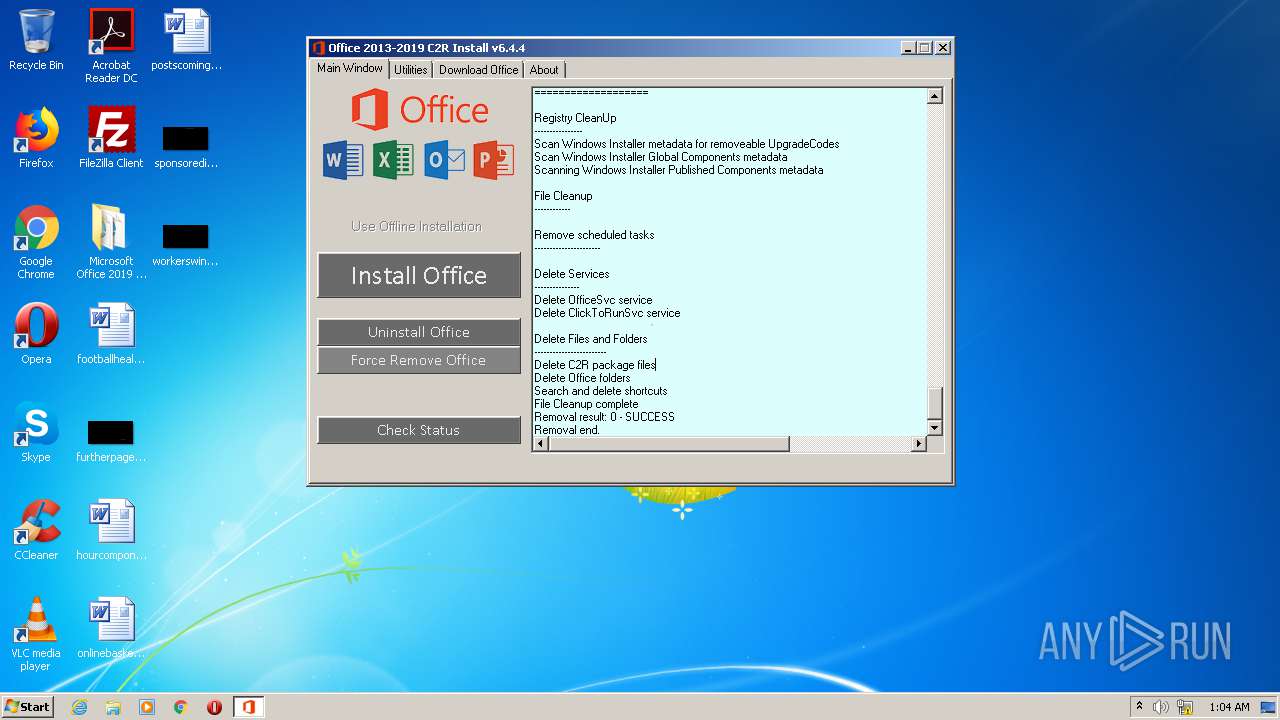Screen dimensions: 1280x720
Task: Click the 'Delete Office folders' log line
Action: 582,378
